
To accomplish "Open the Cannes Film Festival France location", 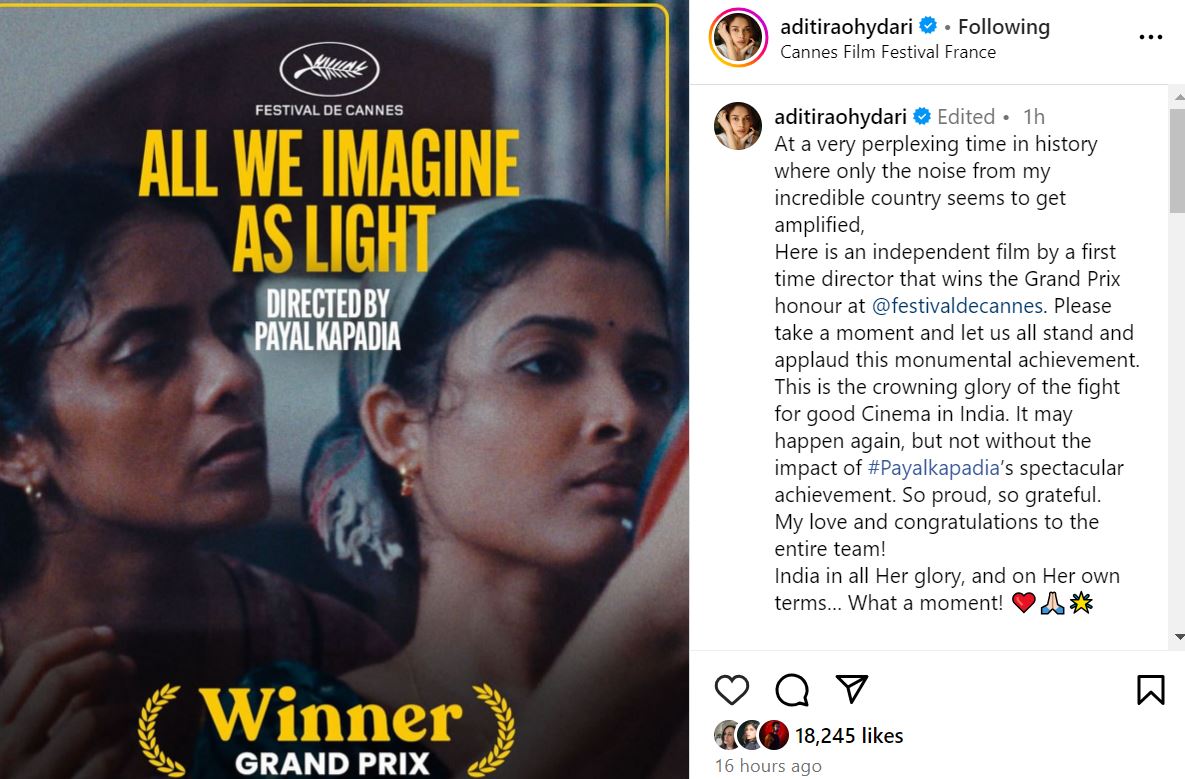I will (x=888, y=52).
